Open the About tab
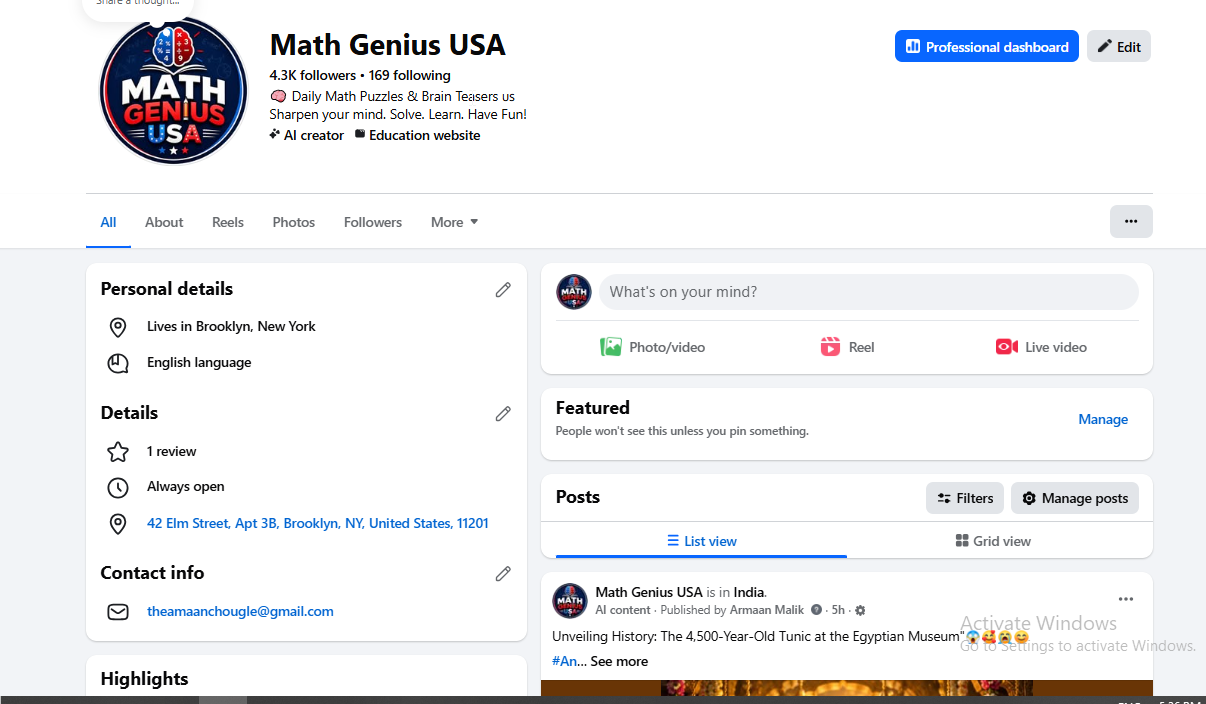 click(x=164, y=222)
